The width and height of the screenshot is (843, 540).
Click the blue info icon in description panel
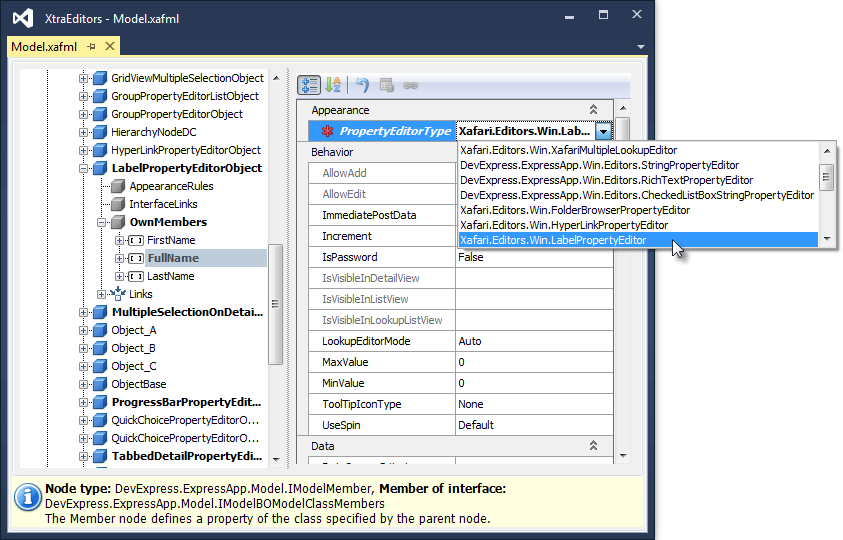(28, 496)
